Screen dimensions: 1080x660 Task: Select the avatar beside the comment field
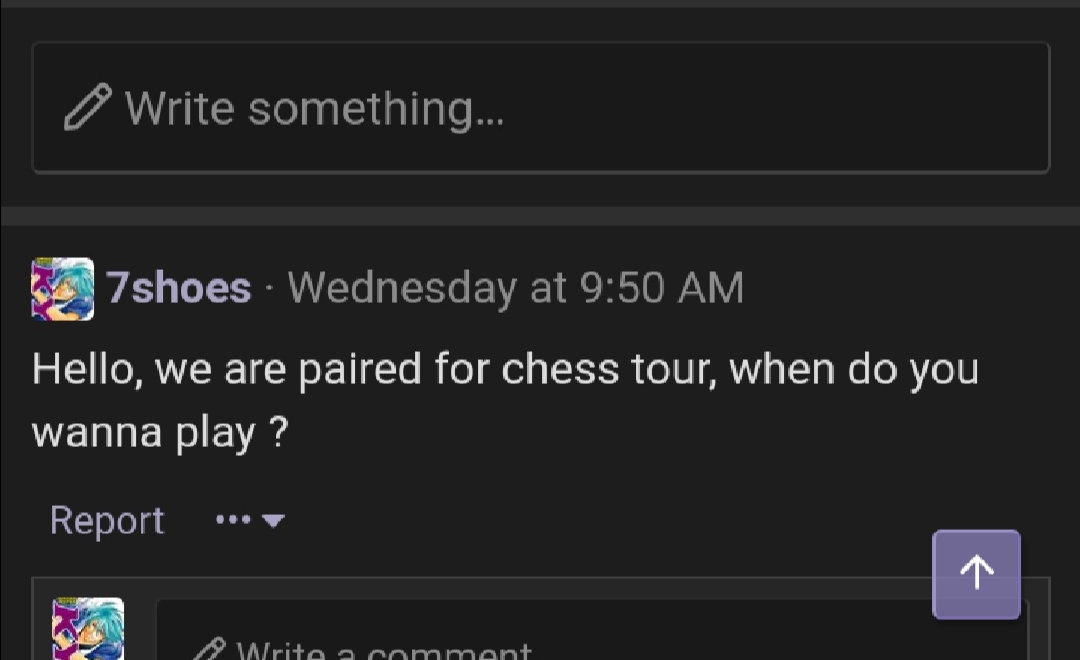[x=88, y=628]
